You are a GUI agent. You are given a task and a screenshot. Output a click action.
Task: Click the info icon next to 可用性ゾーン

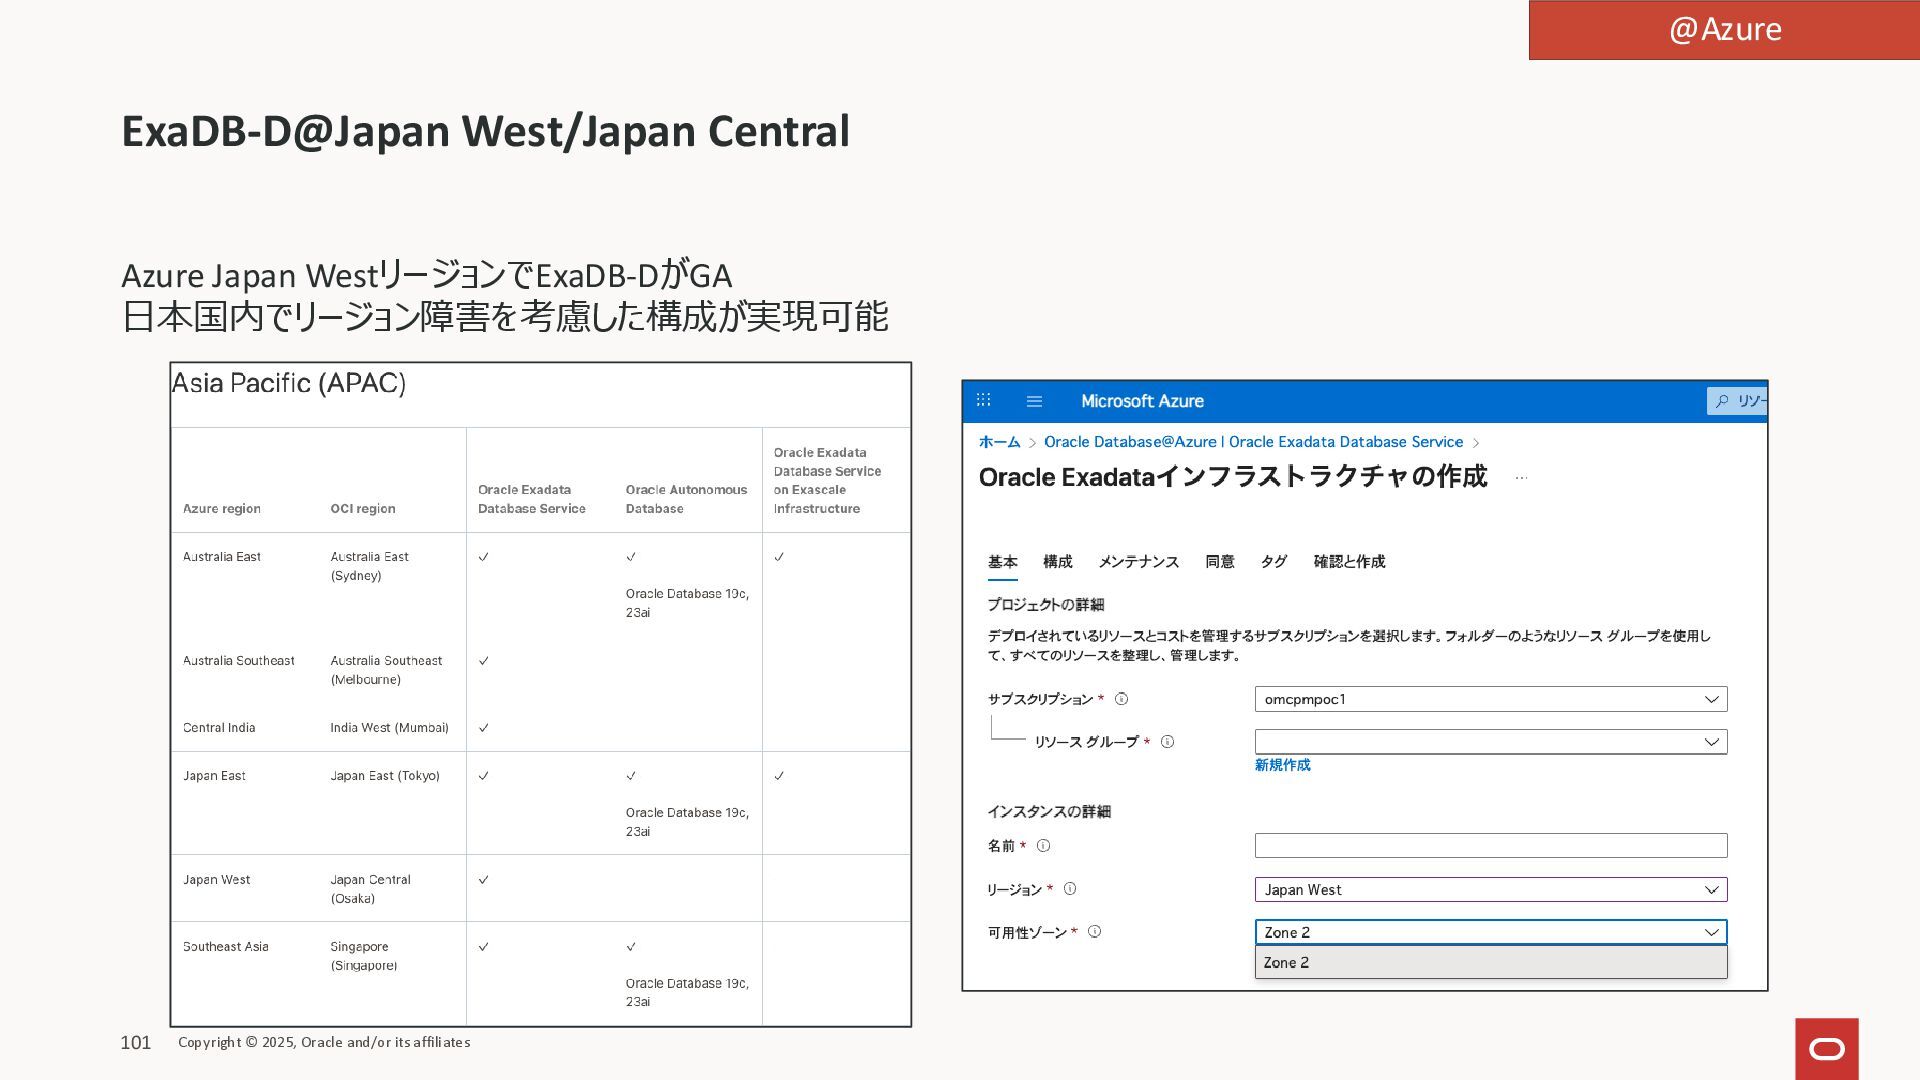[x=1094, y=932]
